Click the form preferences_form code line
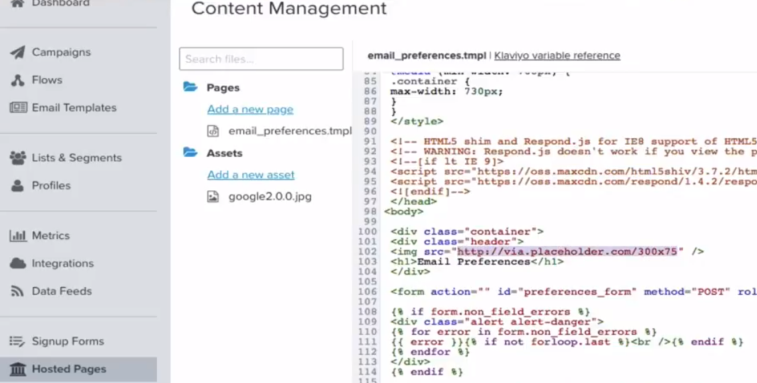 574,292
